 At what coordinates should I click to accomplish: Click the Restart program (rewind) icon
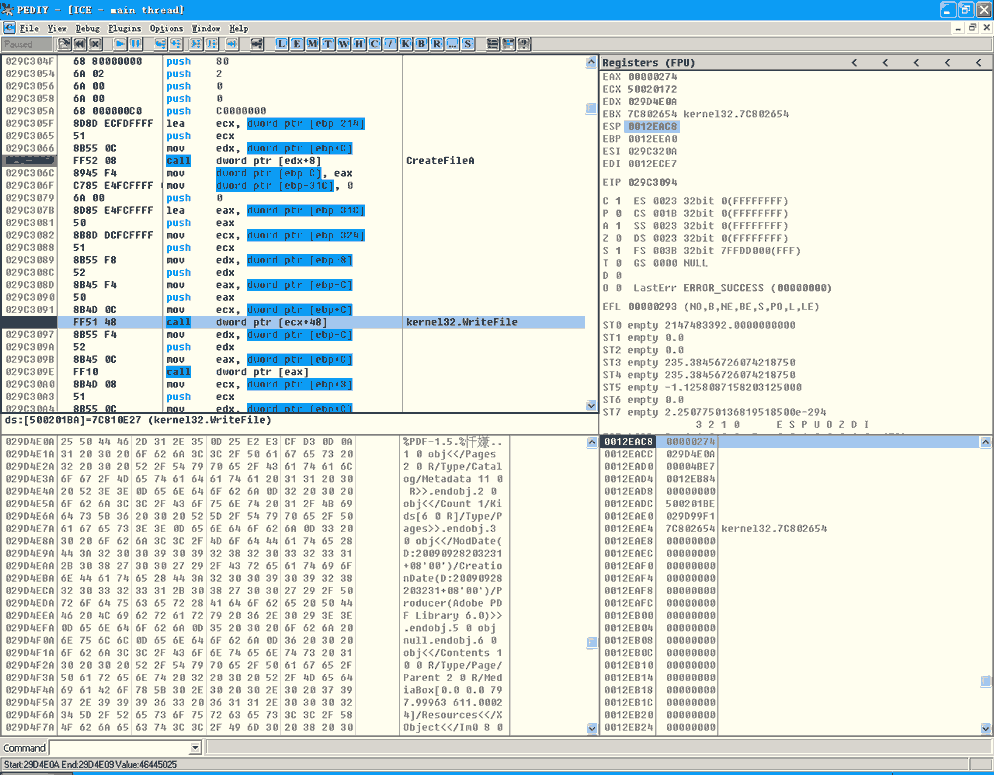point(79,44)
